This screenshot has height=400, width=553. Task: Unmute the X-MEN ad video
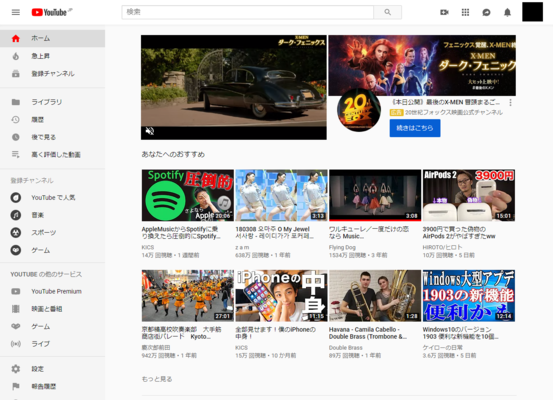click(150, 131)
